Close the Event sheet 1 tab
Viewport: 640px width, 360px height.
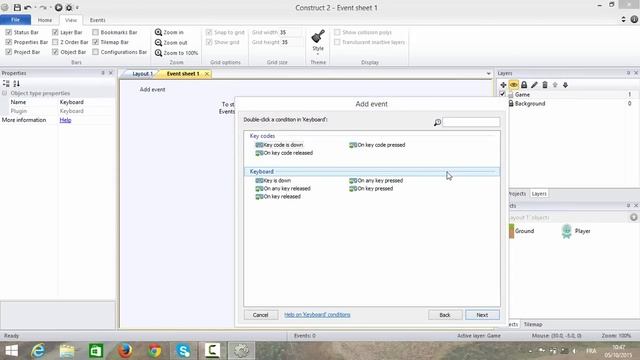tap(207, 74)
